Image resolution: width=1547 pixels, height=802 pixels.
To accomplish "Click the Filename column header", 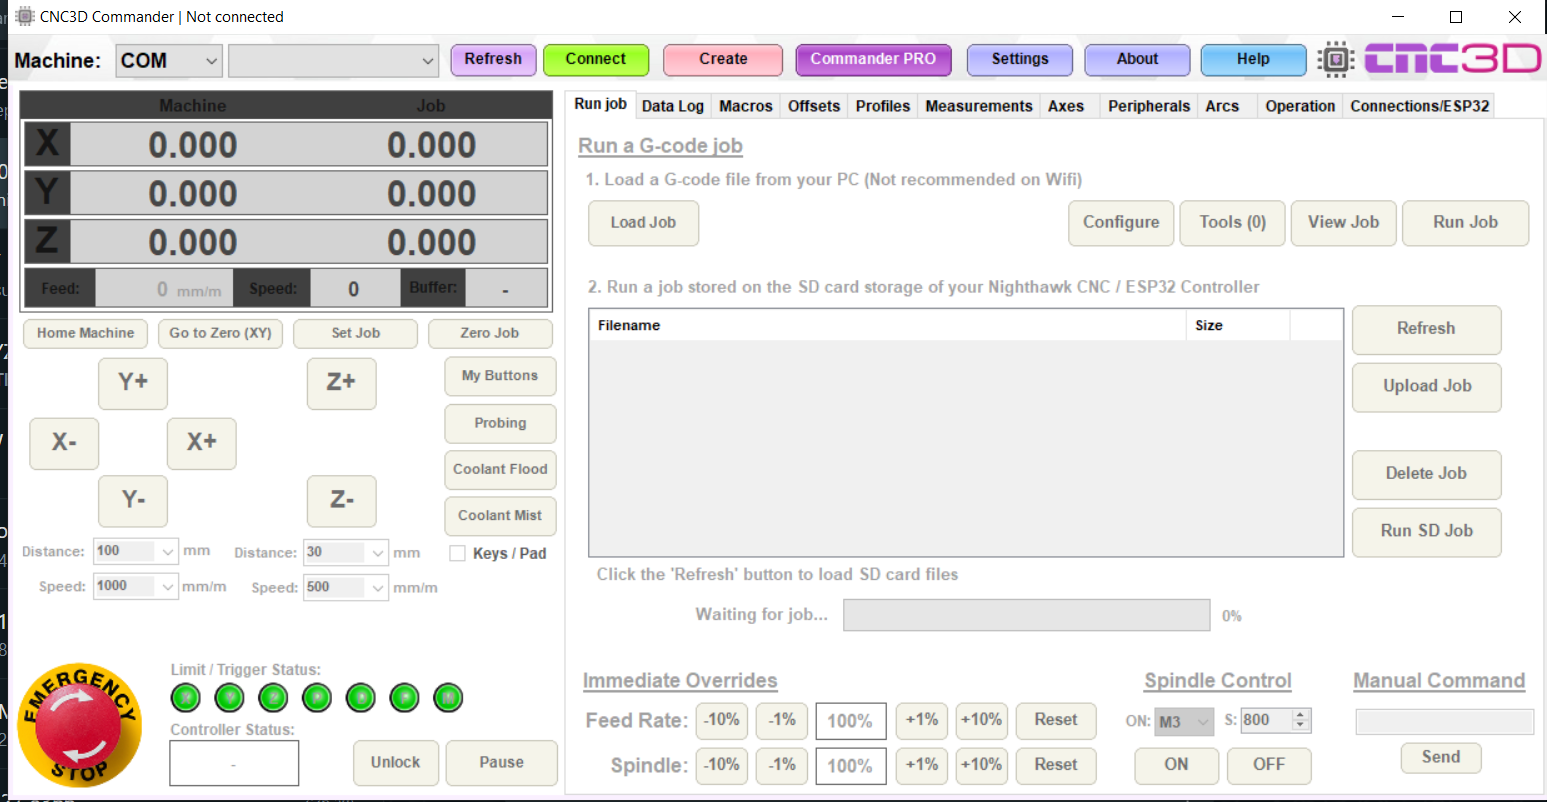I will click(887, 325).
